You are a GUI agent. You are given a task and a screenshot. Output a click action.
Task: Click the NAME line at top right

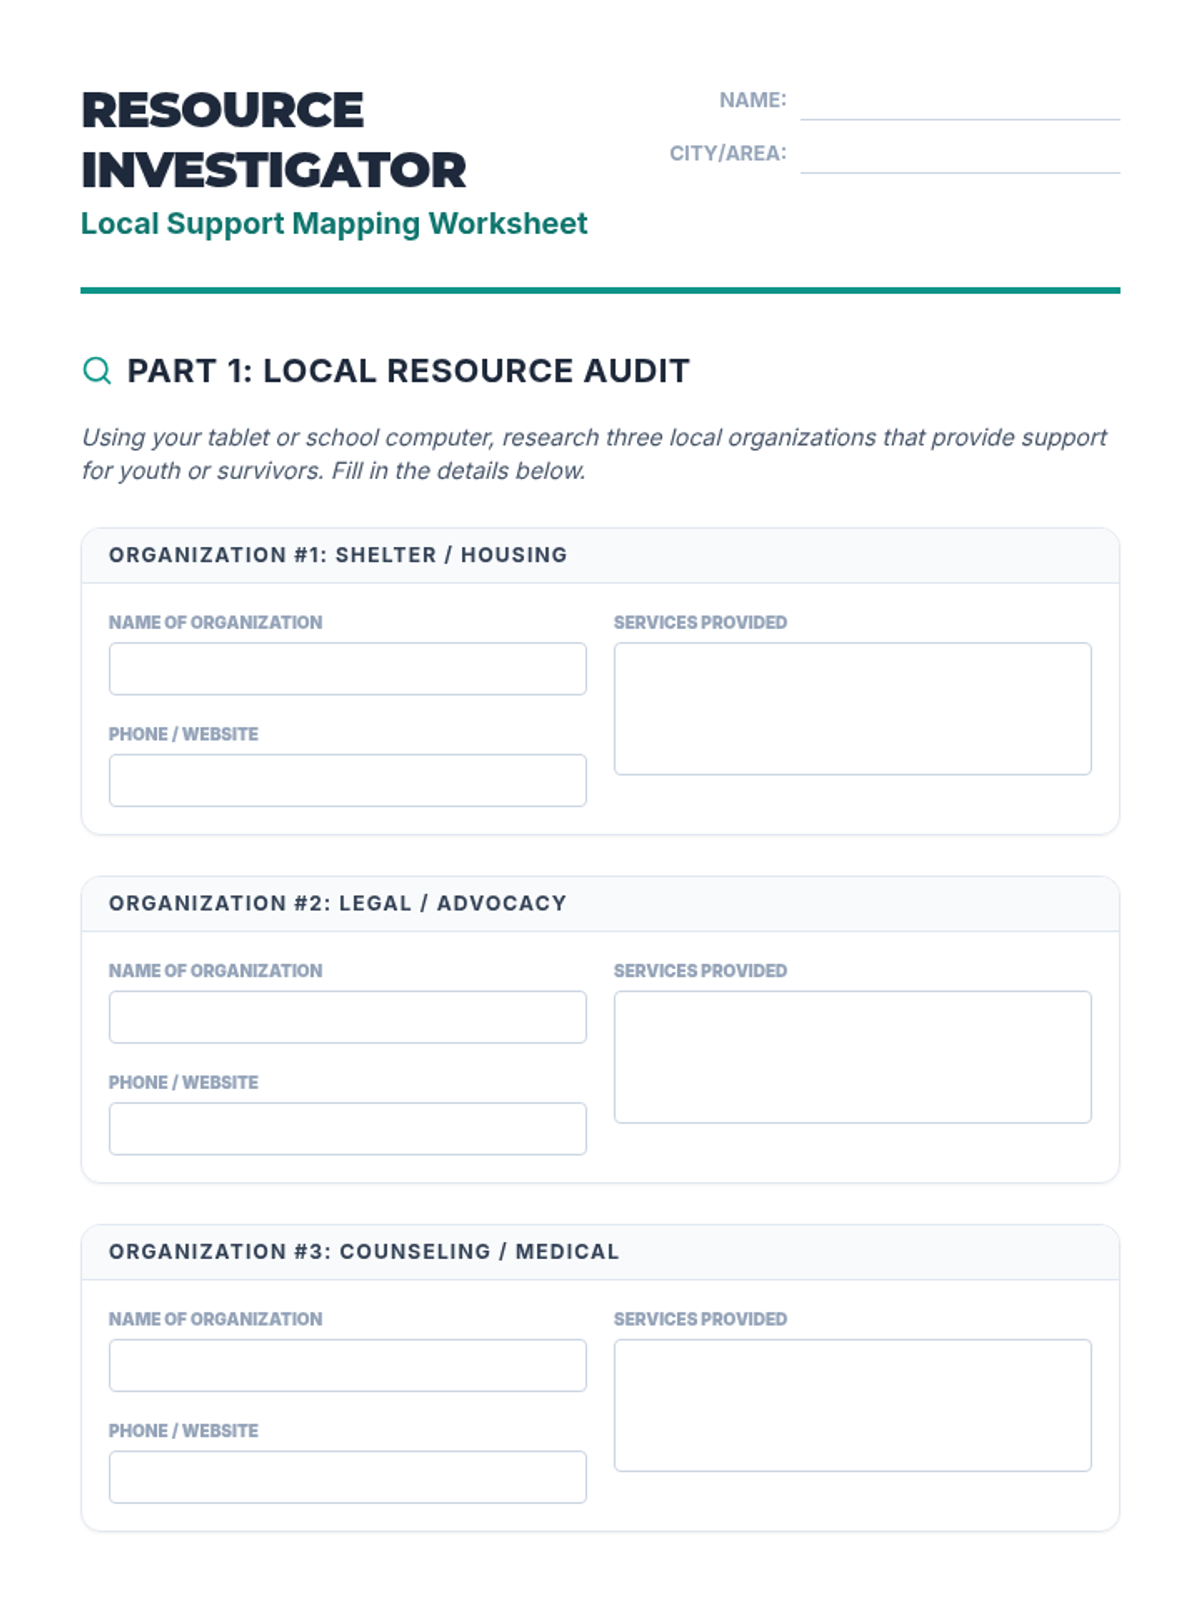(x=959, y=103)
